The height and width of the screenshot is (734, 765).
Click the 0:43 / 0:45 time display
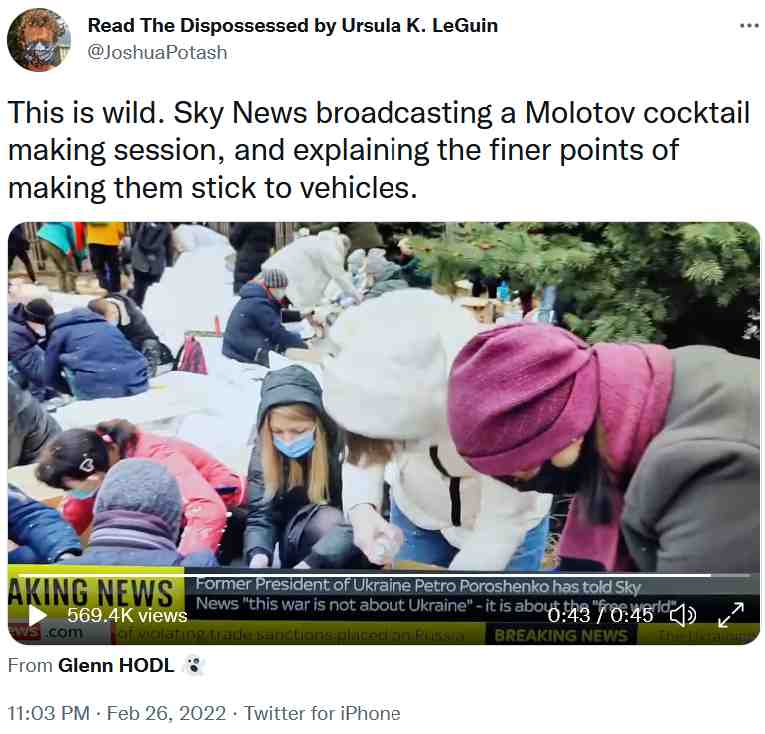tap(600, 615)
